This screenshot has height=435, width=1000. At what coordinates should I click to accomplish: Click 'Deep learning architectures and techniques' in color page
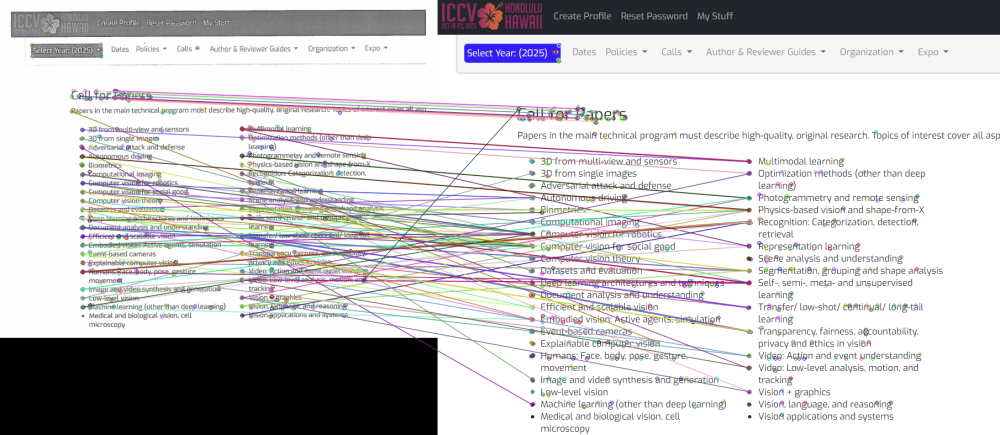(x=633, y=283)
